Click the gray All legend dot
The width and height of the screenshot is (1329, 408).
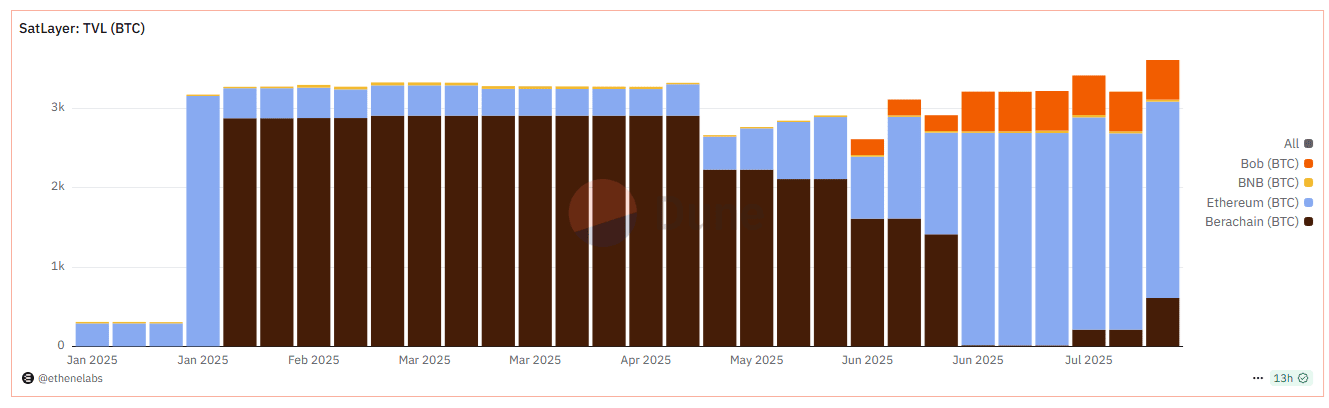(1308, 144)
